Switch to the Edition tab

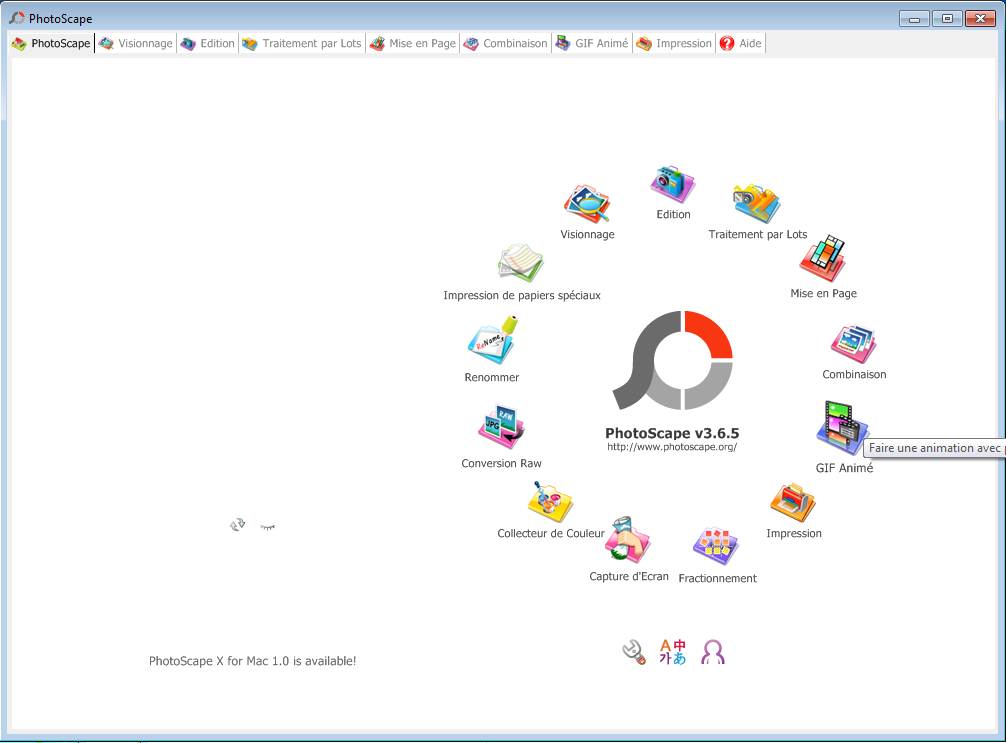click(207, 44)
